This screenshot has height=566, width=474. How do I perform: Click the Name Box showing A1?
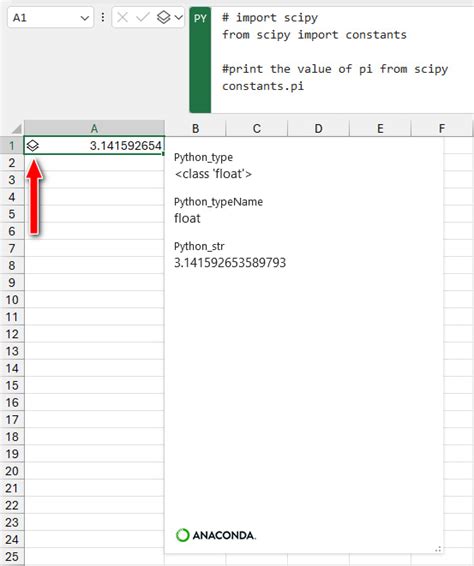pos(51,17)
